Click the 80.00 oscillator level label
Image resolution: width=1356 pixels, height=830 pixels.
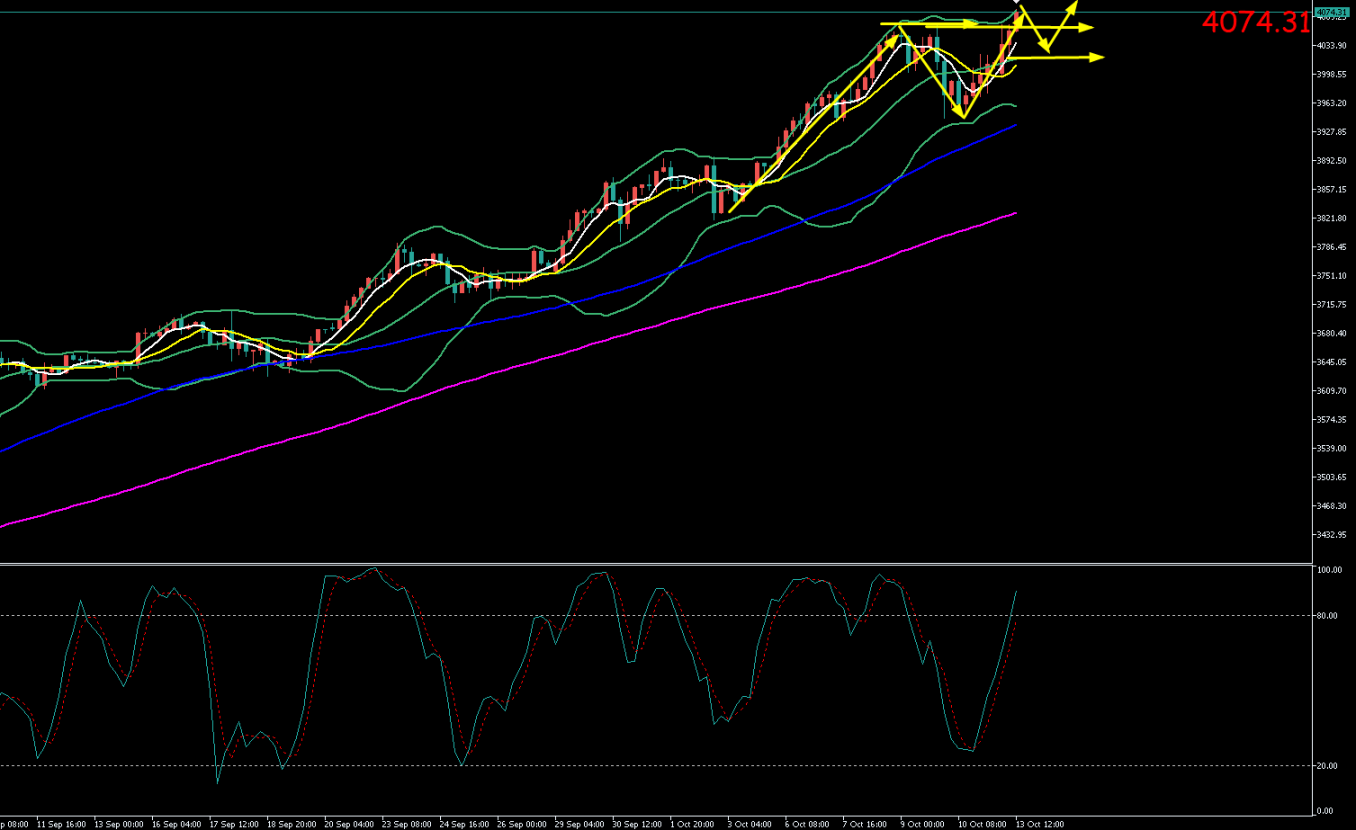(1328, 616)
